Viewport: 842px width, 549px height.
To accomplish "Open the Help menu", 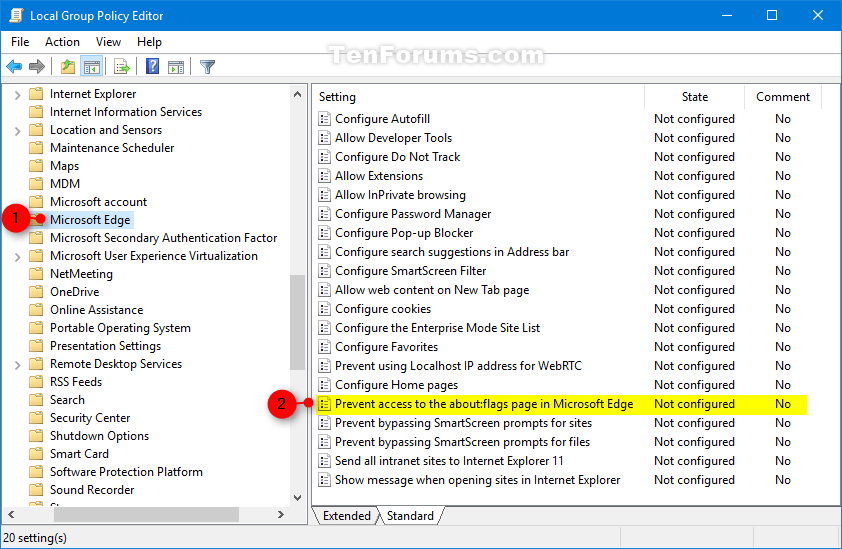I will [x=149, y=42].
